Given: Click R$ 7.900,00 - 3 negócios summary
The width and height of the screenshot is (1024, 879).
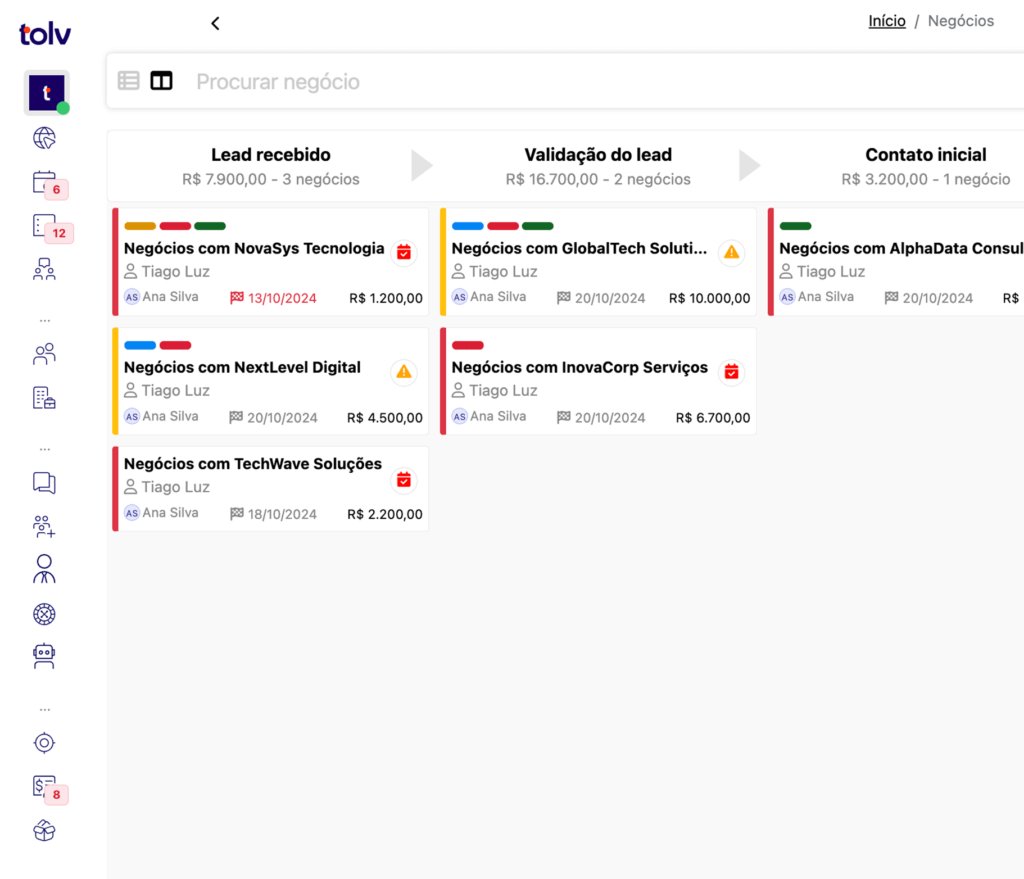Looking at the screenshot, I should point(270,180).
